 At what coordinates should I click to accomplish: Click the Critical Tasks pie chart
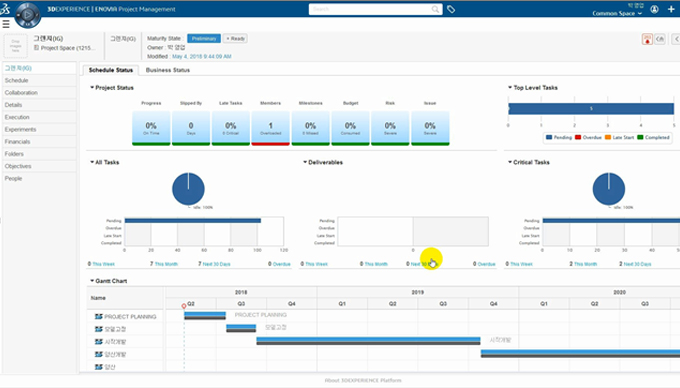coord(609,189)
